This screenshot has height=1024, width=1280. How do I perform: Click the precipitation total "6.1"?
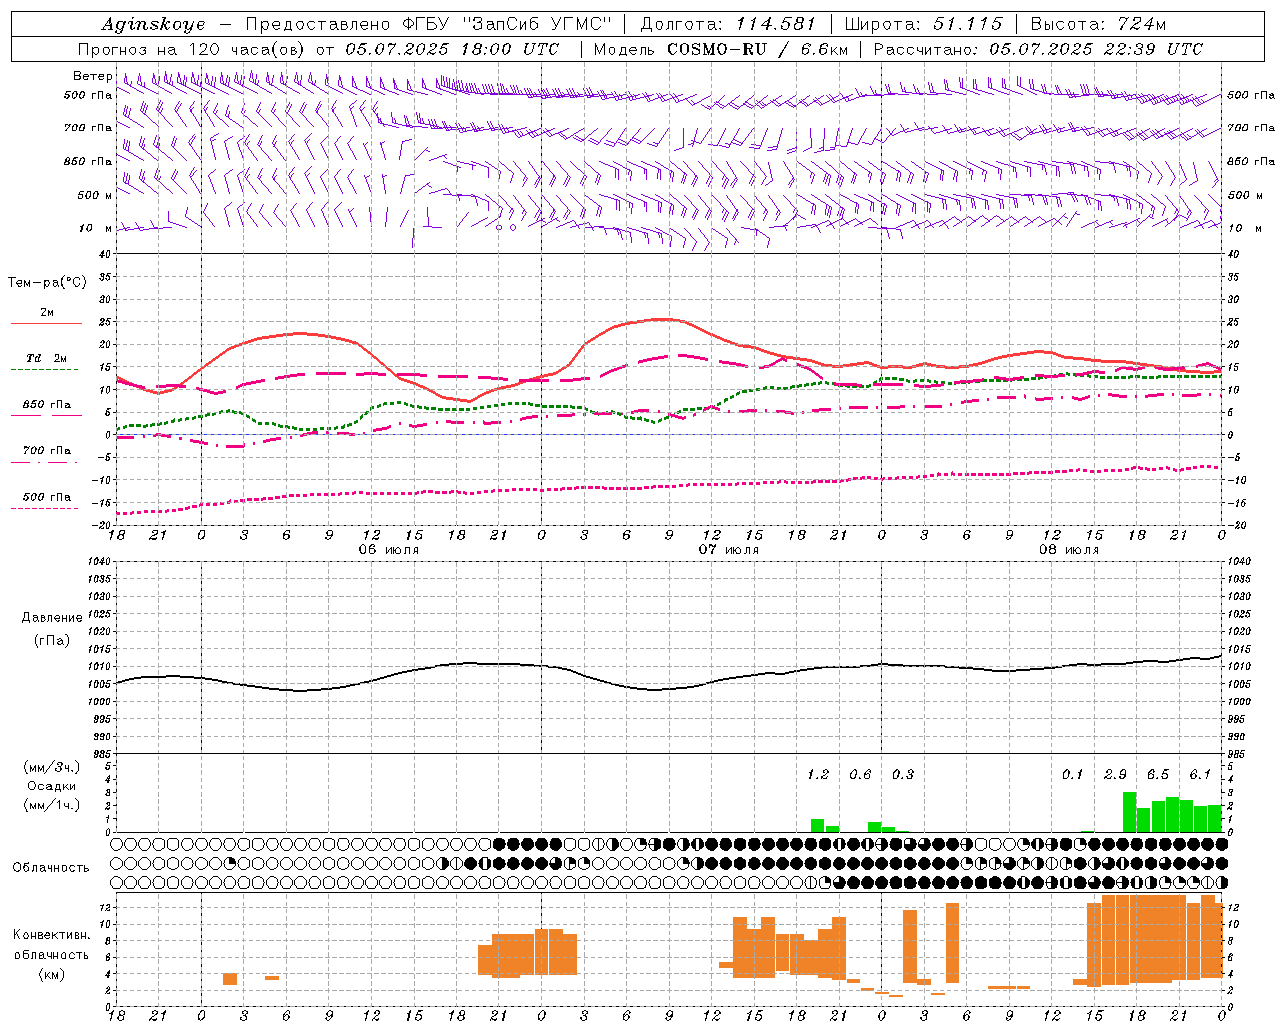pos(1200,775)
